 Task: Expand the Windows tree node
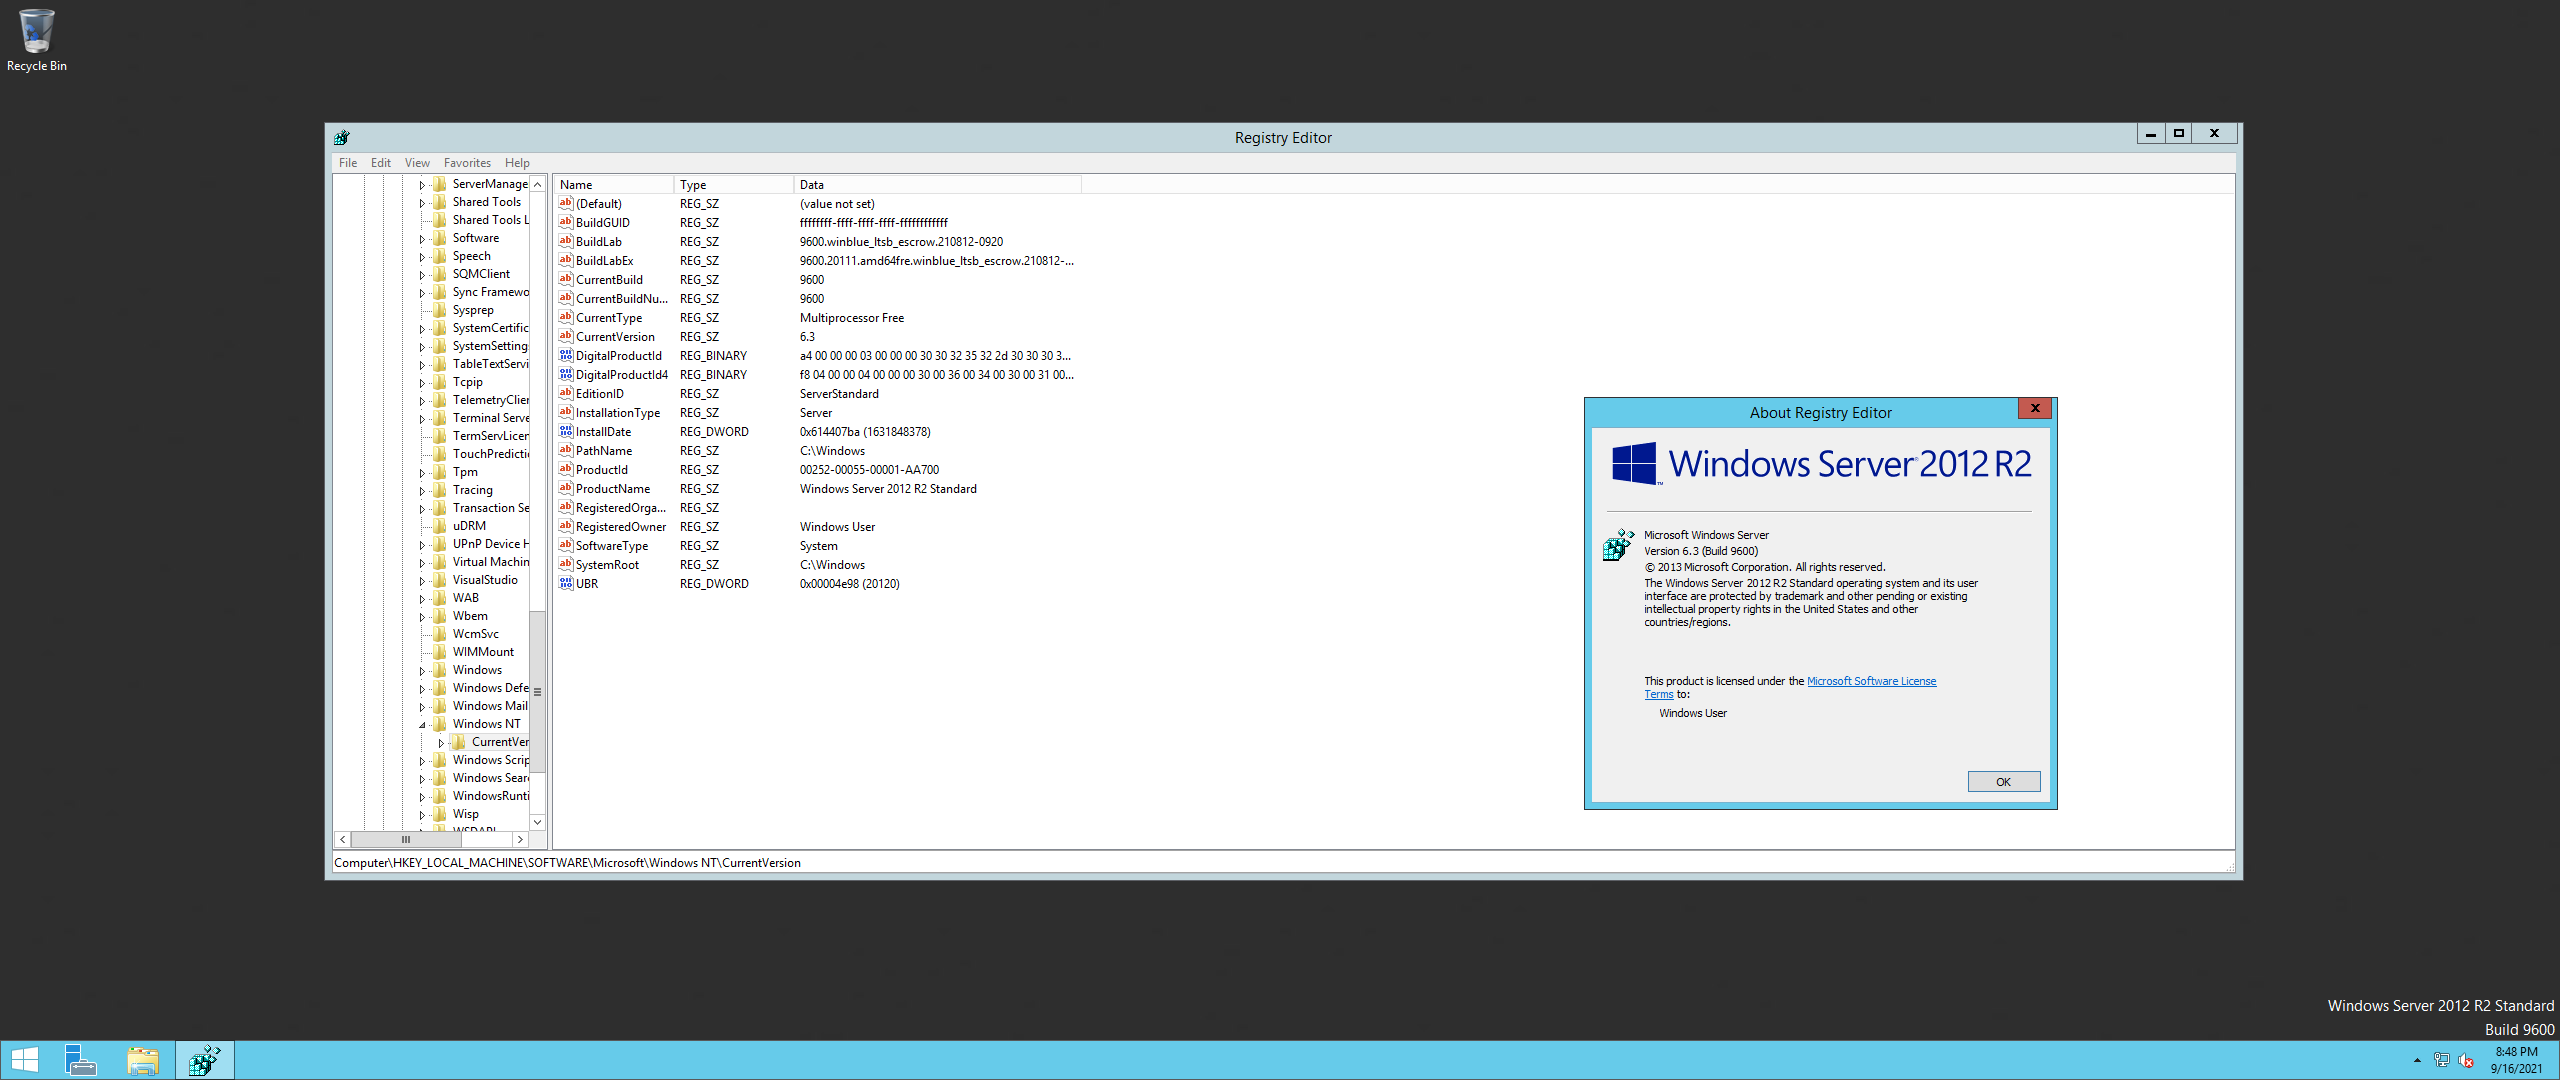(x=422, y=671)
